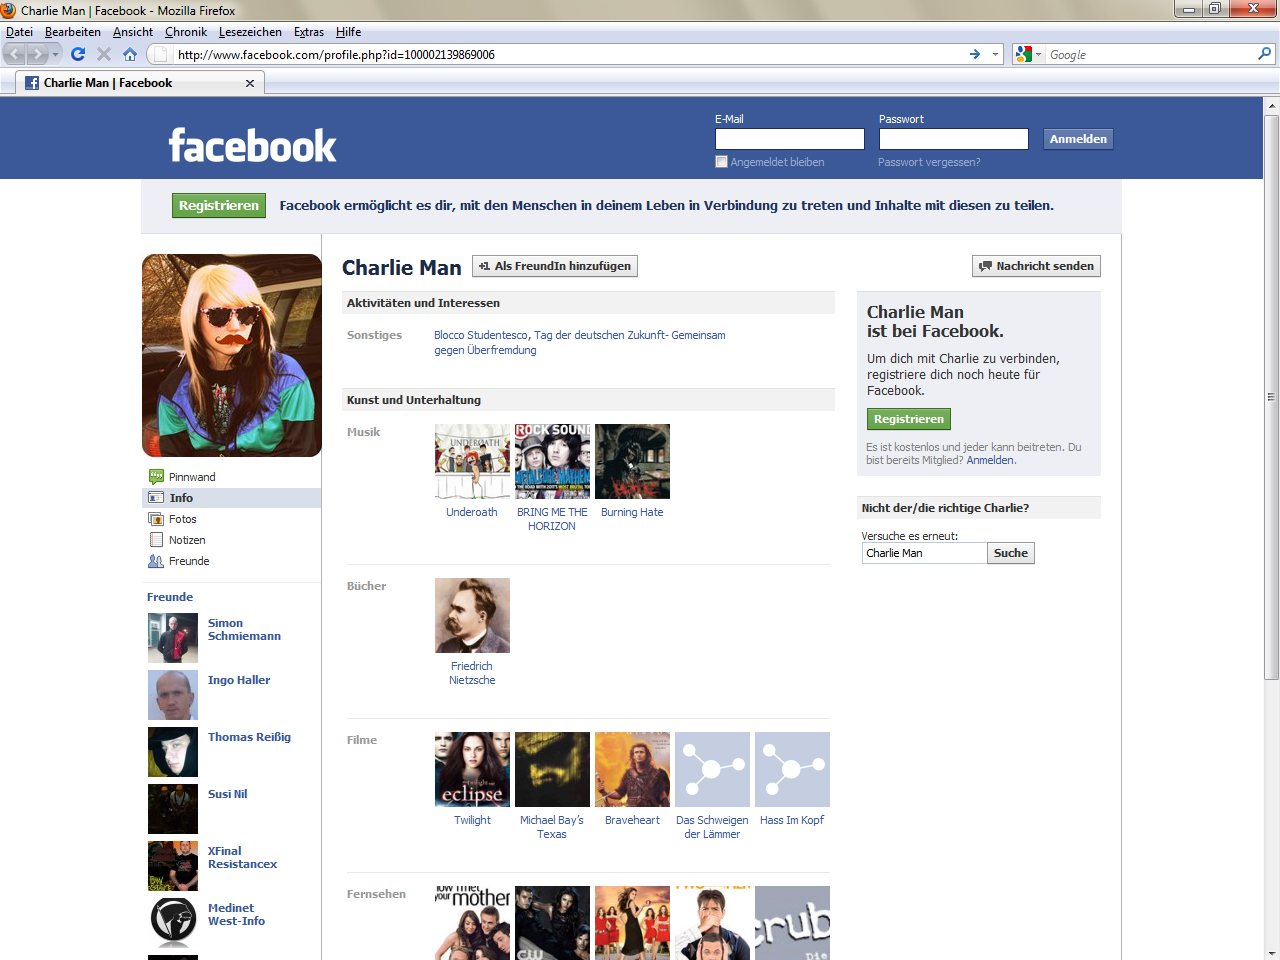The height and width of the screenshot is (960, 1280).
Task: Open the Chronik menu
Action: pyautogui.click(x=186, y=32)
